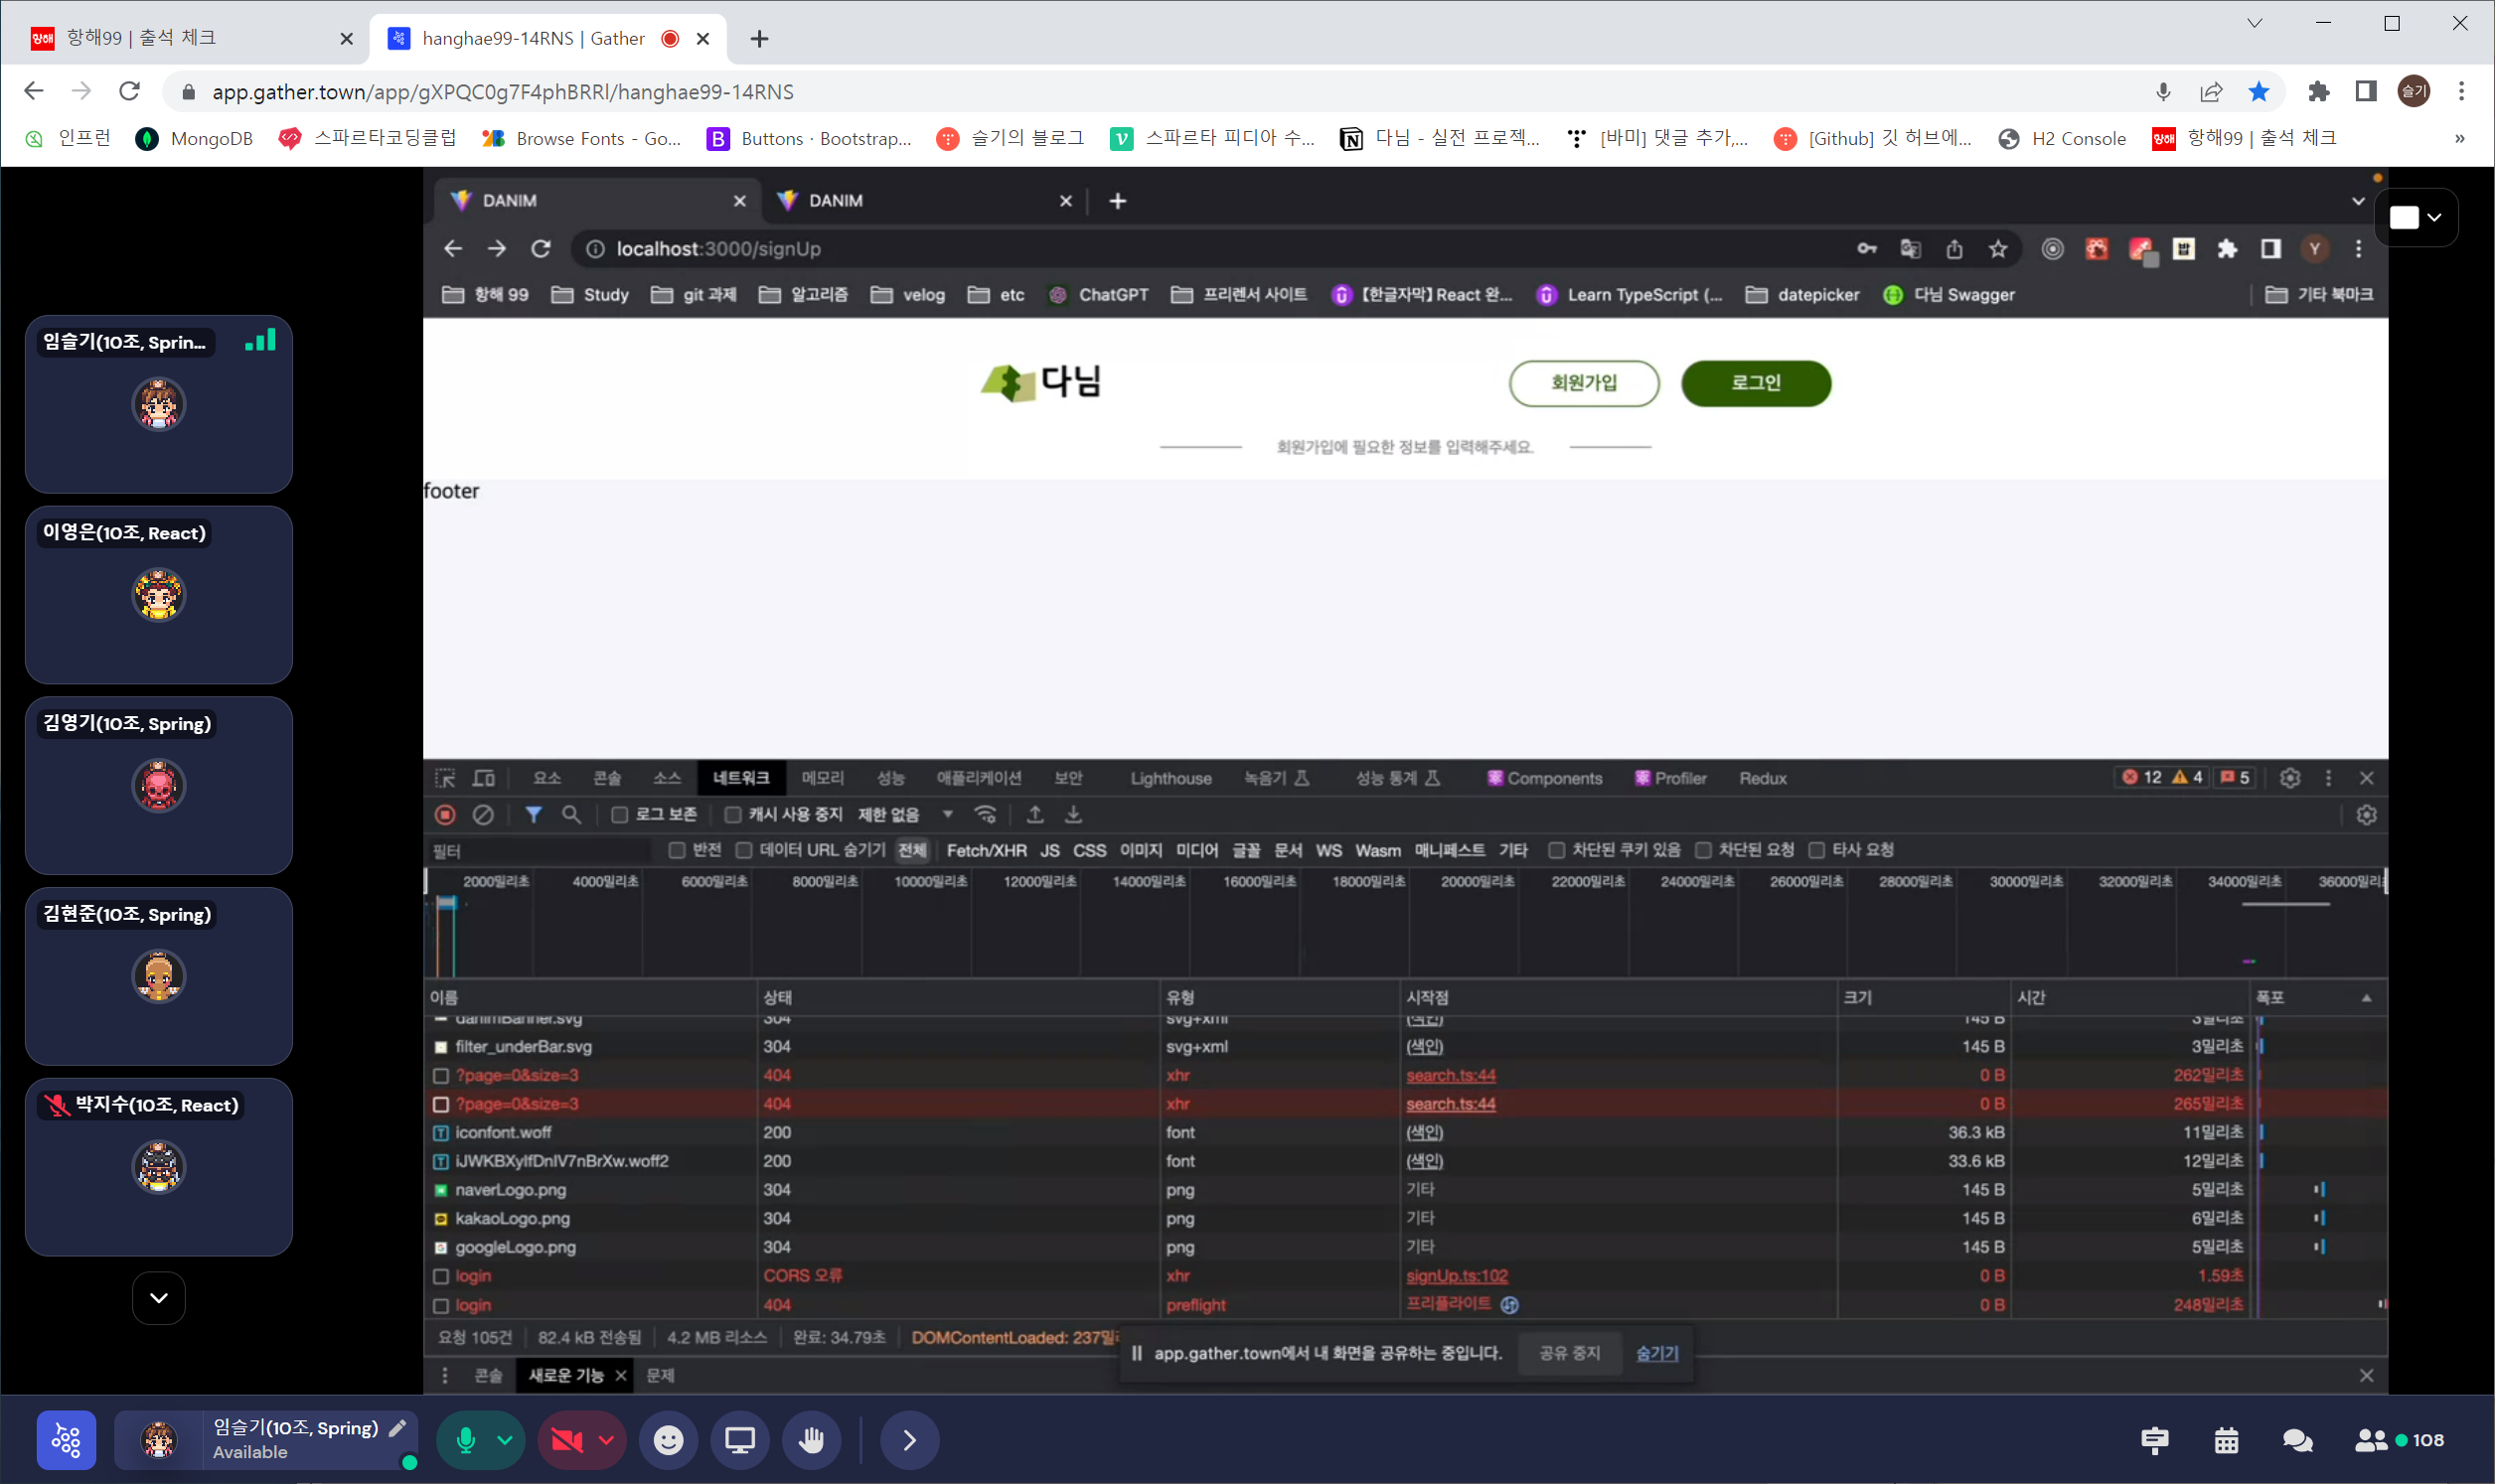Switch to the Components DevTools tab
This screenshot has width=2495, height=1484.
pos(1545,778)
